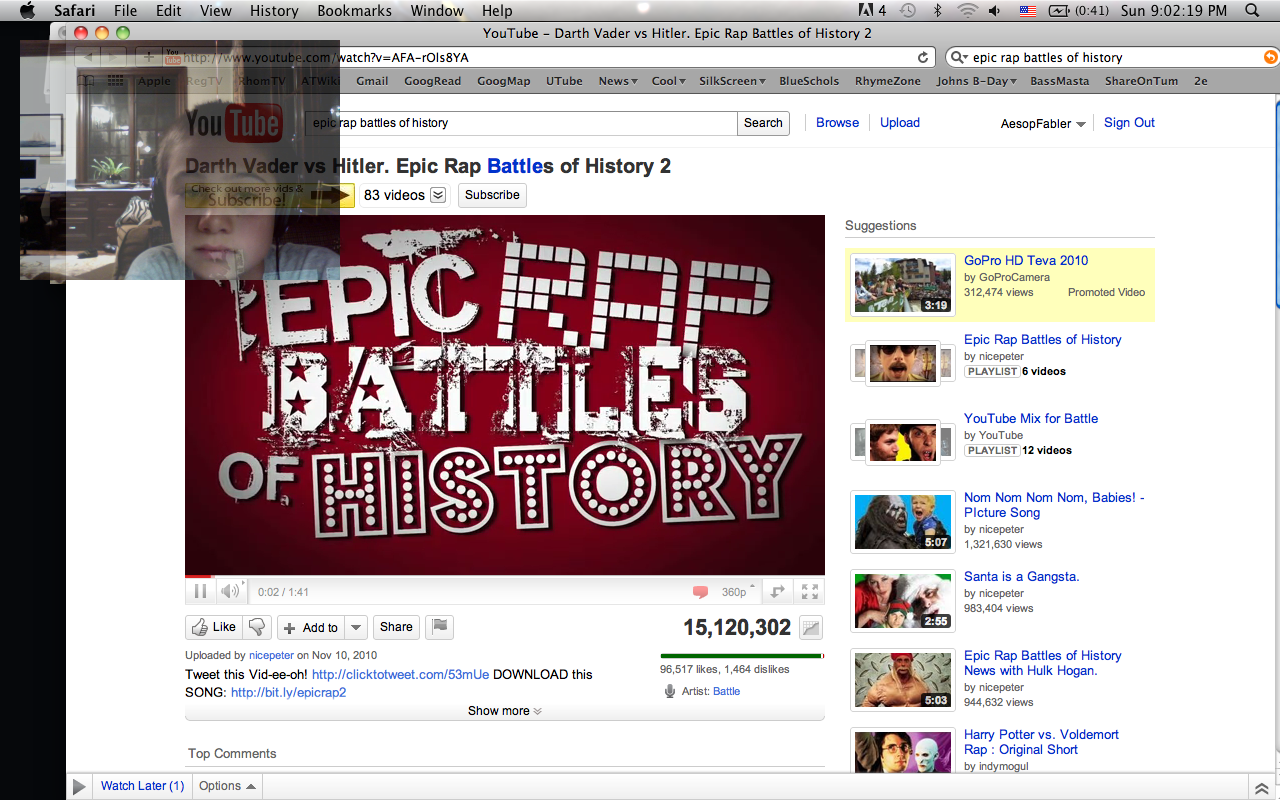Flag the video with the flag icon

tap(439, 627)
